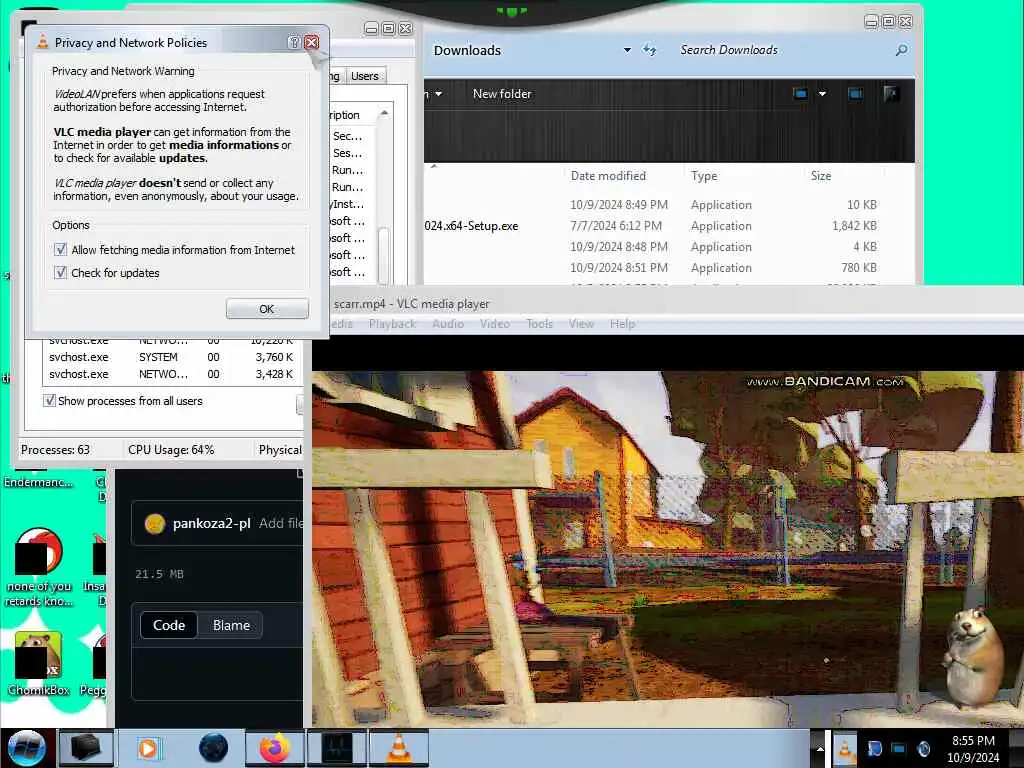1024x768 pixels.
Task: Click the pankoza2-pl avatar icon
Action: (155, 524)
